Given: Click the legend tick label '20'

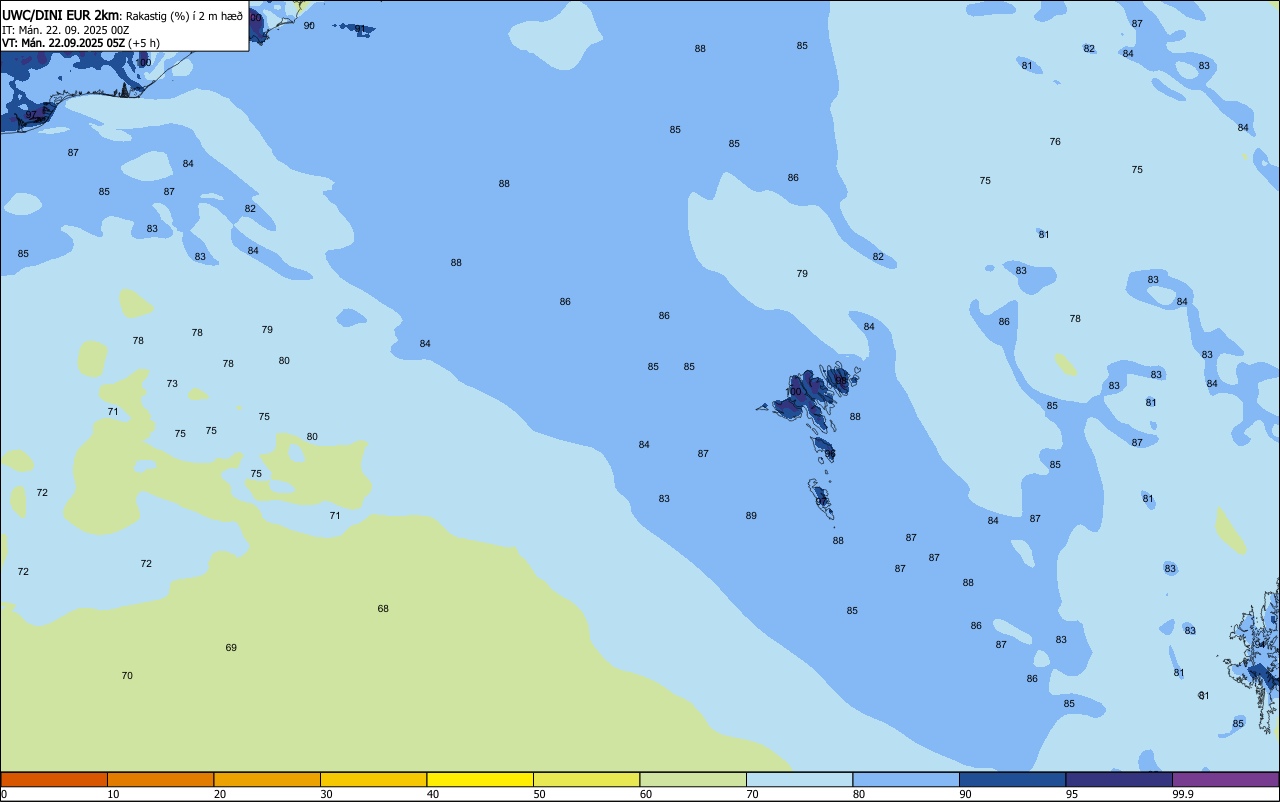Looking at the screenshot, I should click(220, 794).
